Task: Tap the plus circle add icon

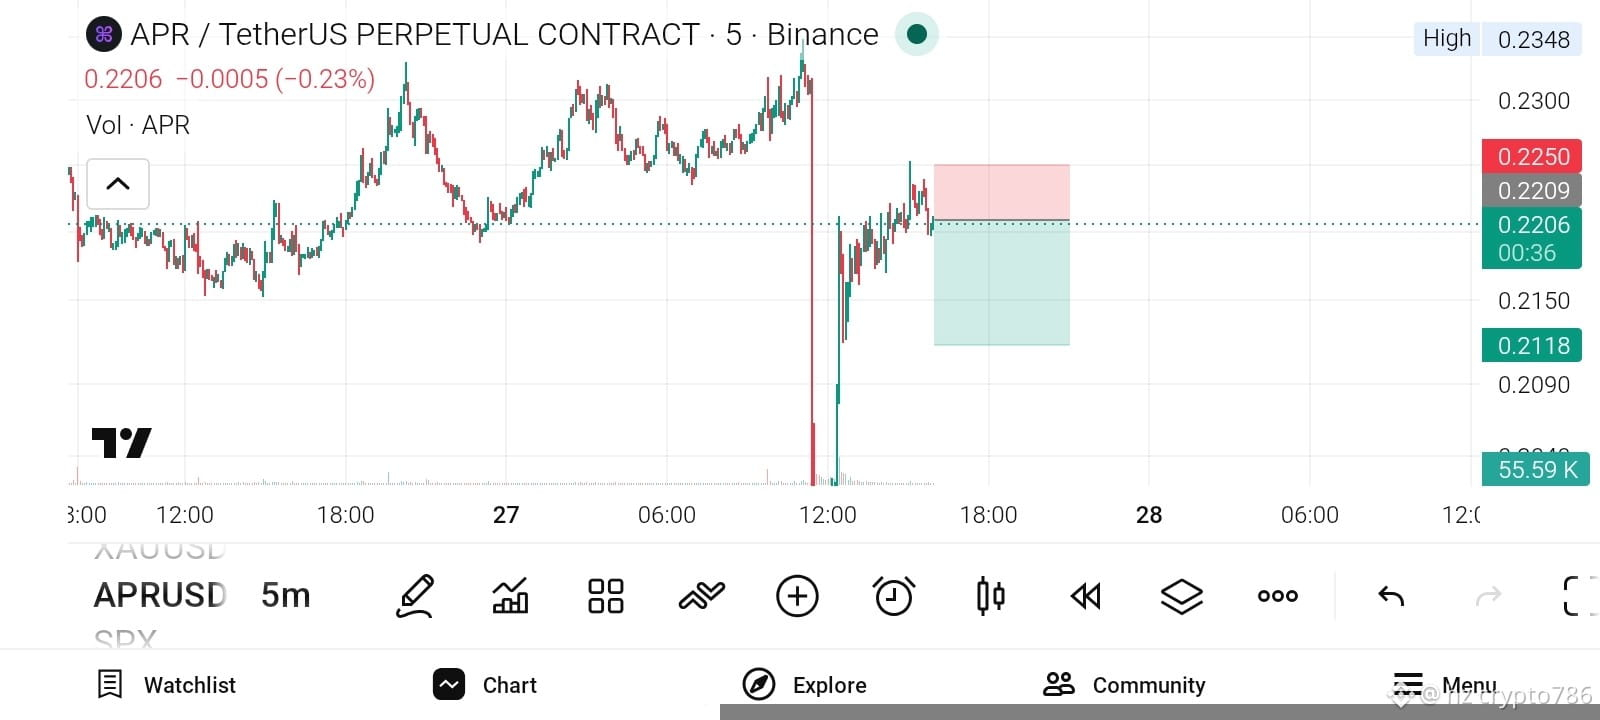Action: 797,596
